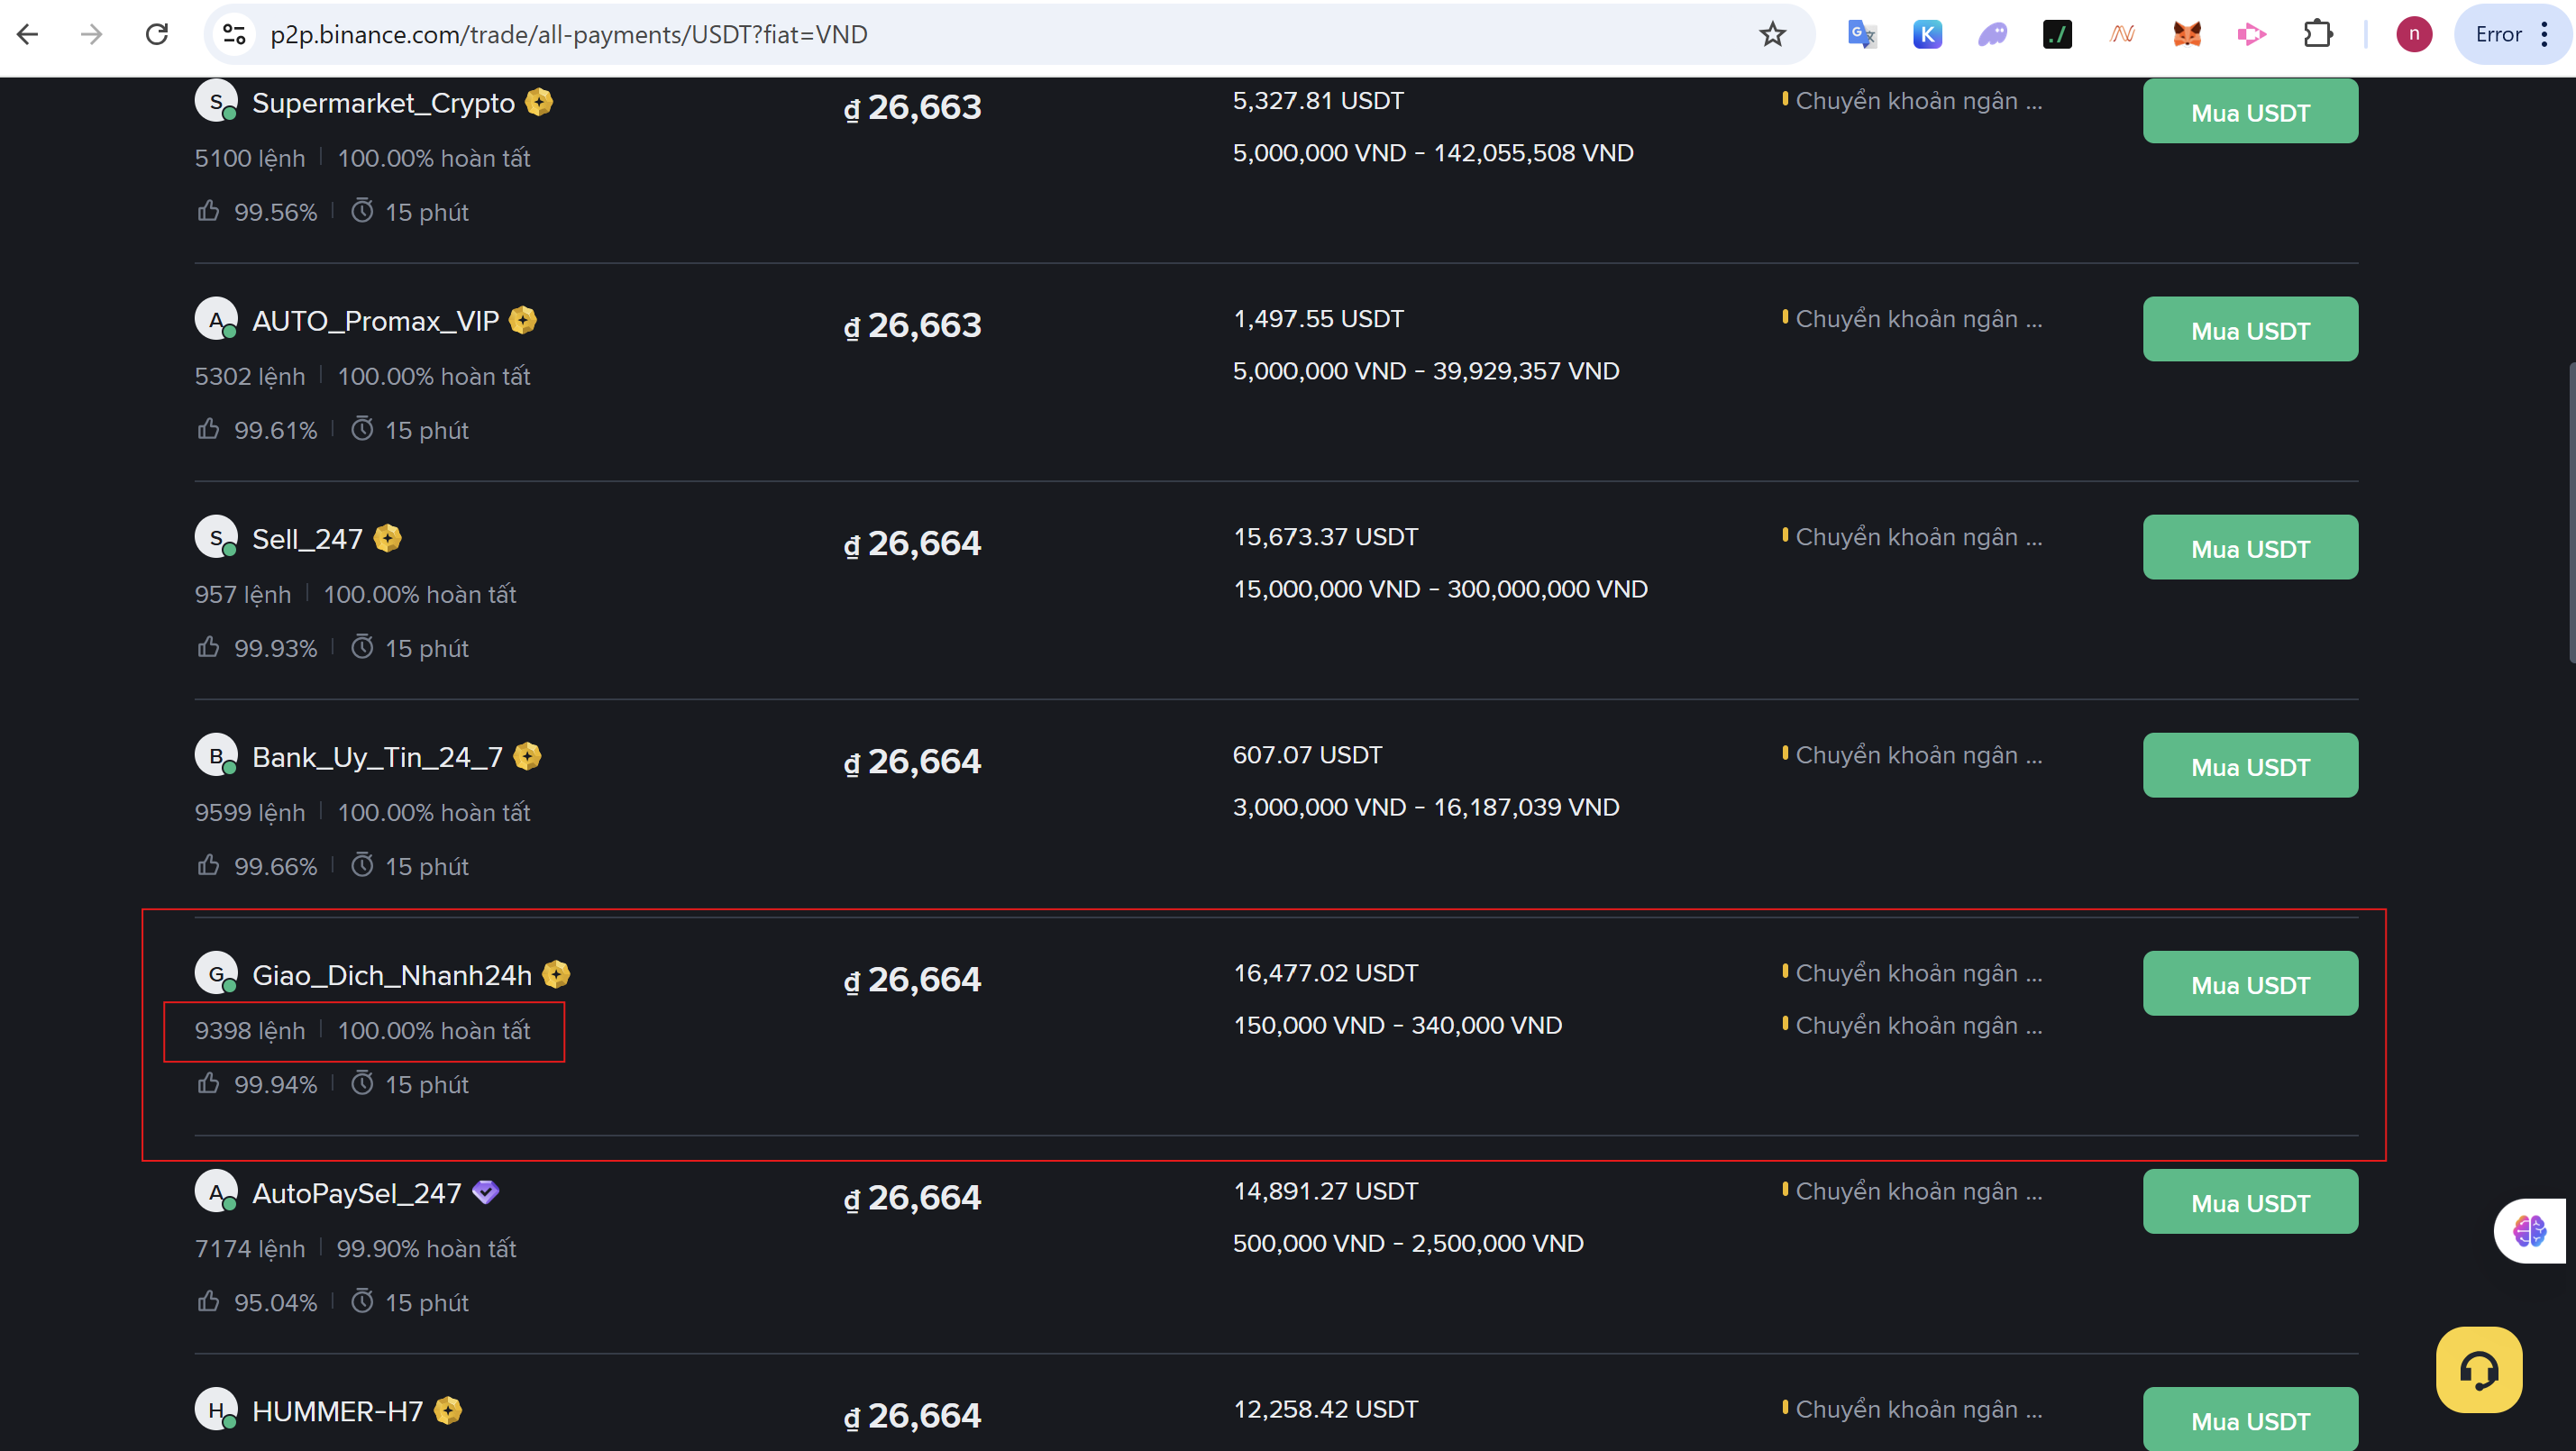Open the Chrome profile avatar
2576x1451 pixels.
coord(2413,34)
